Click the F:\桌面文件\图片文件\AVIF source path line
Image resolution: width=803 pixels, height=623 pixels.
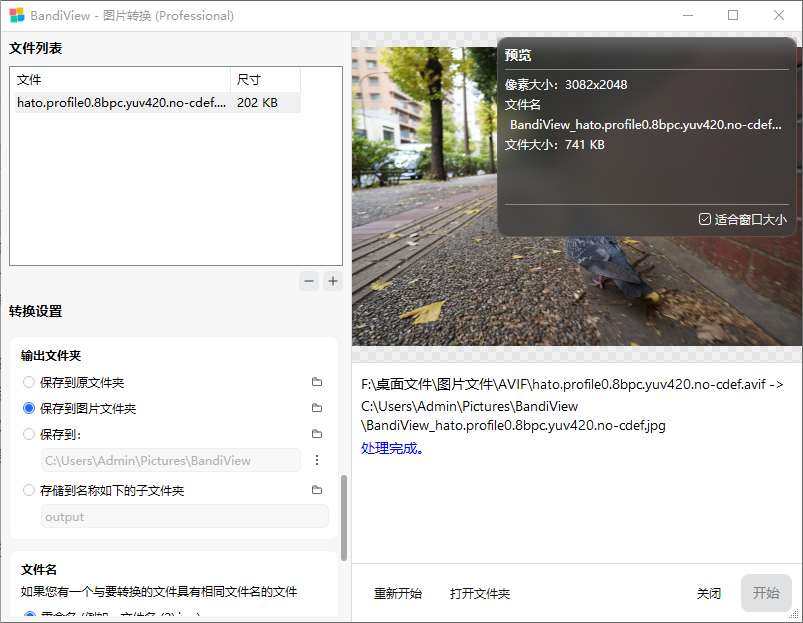click(x=572, y=384)
